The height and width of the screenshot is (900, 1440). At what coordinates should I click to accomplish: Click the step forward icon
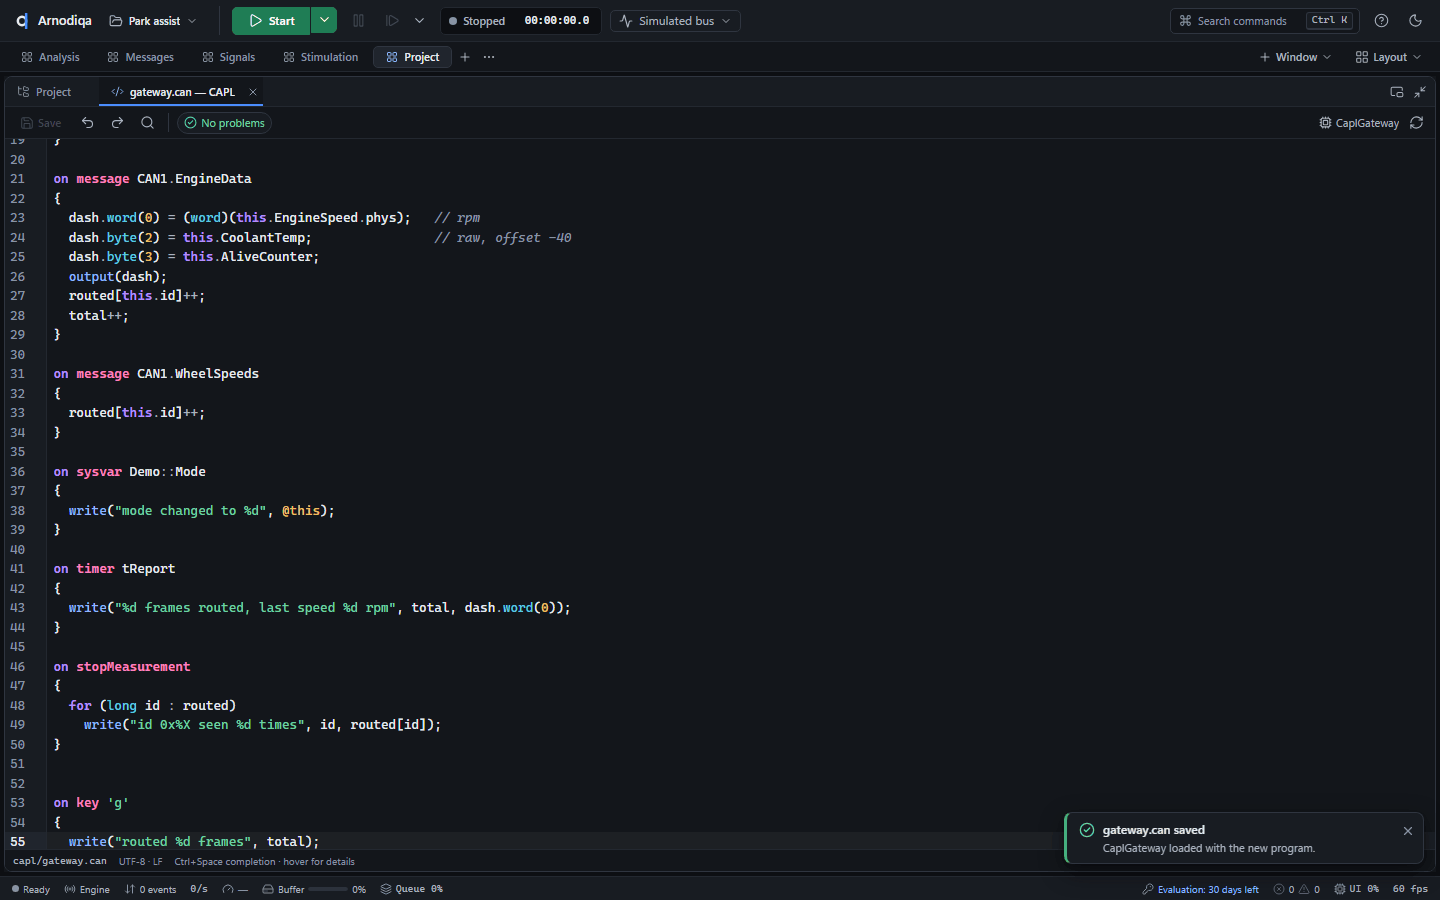coord(392,21)
